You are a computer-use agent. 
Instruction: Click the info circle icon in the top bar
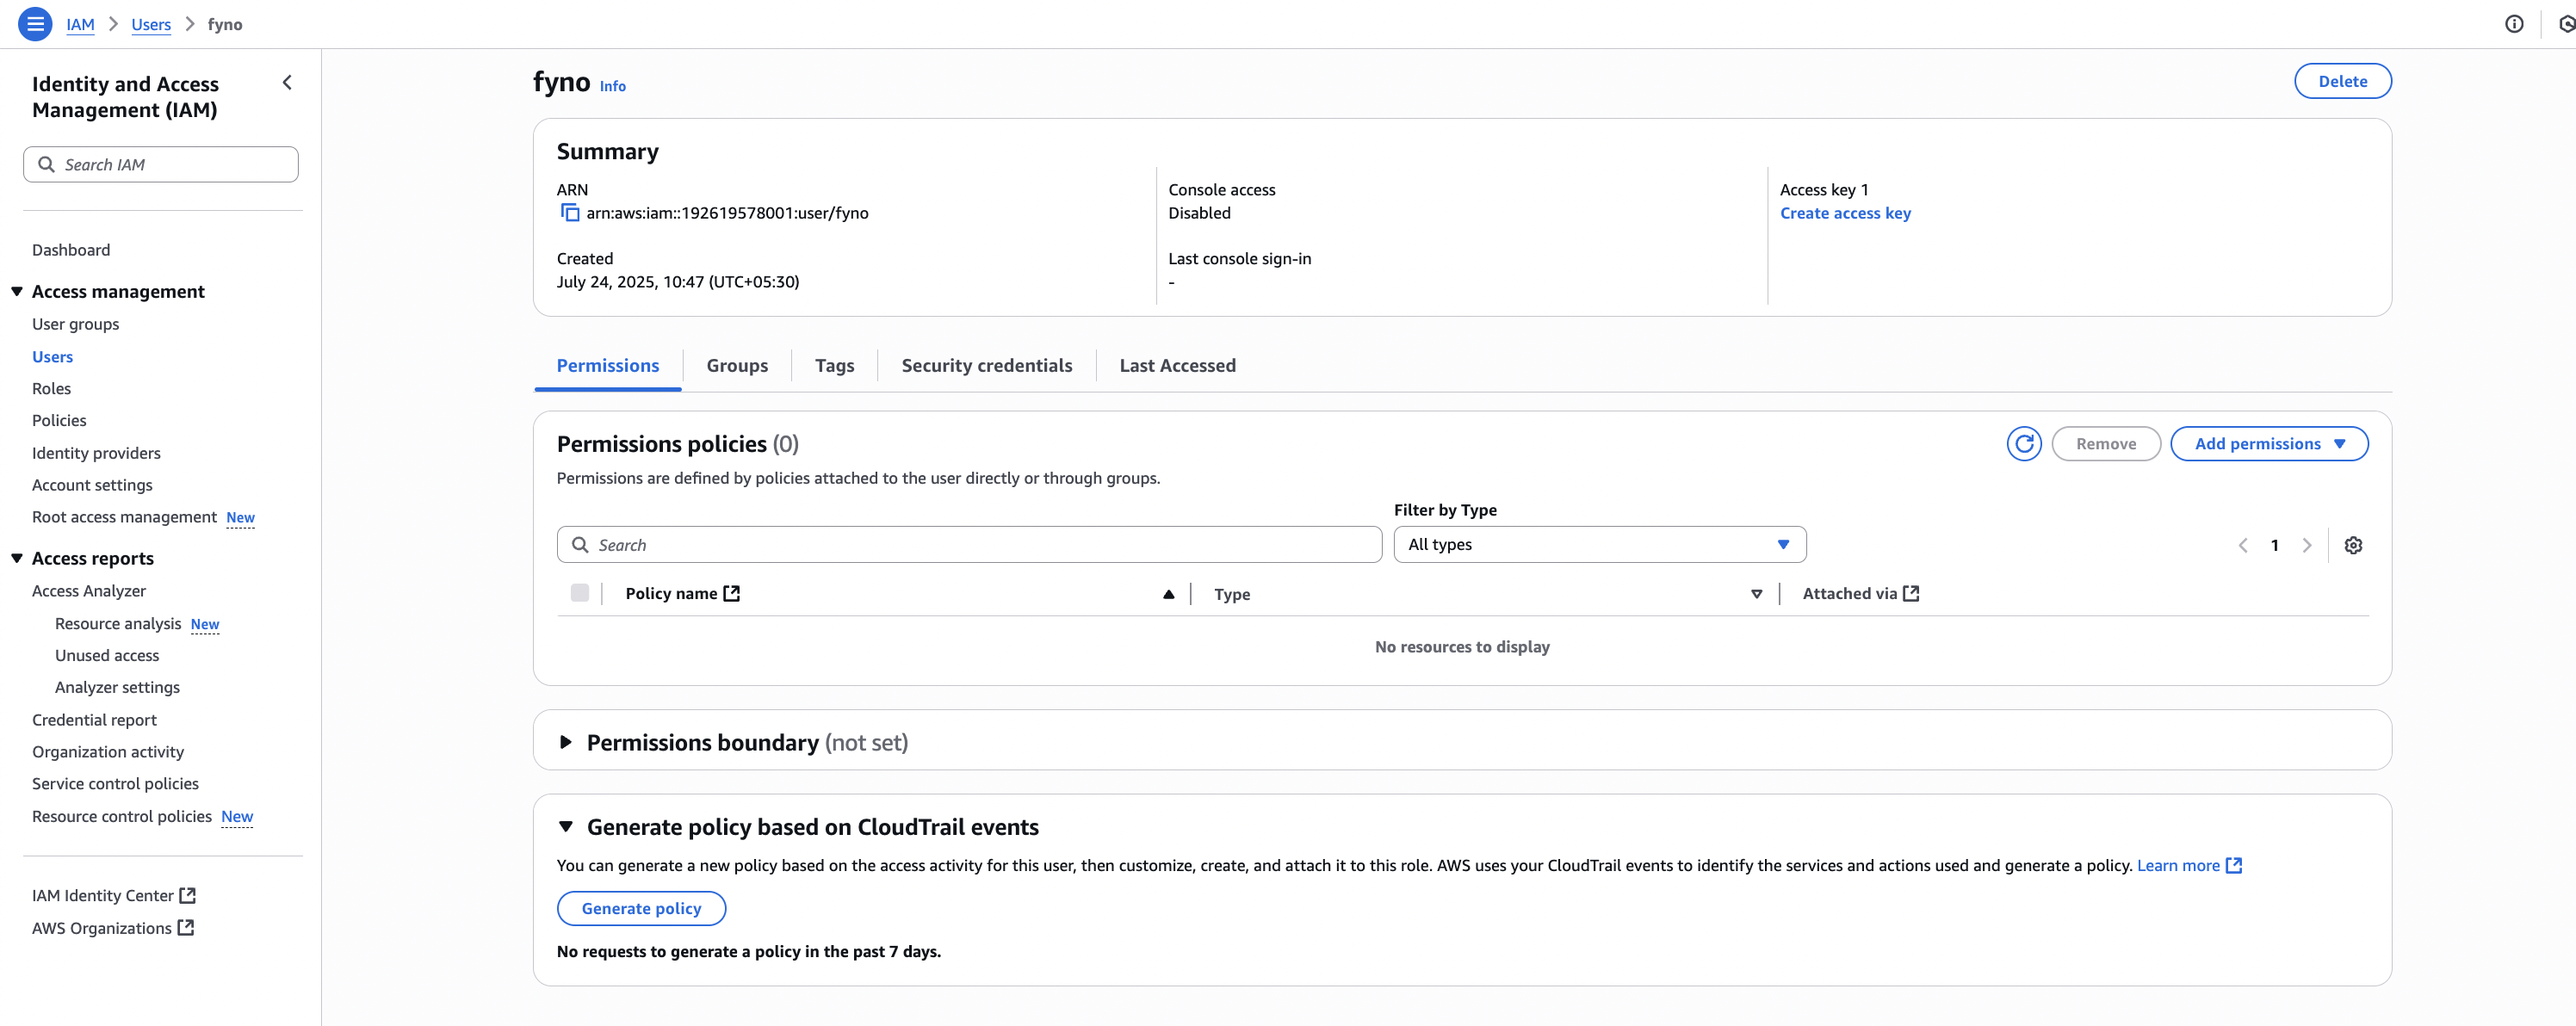(x=2513, y=24)
